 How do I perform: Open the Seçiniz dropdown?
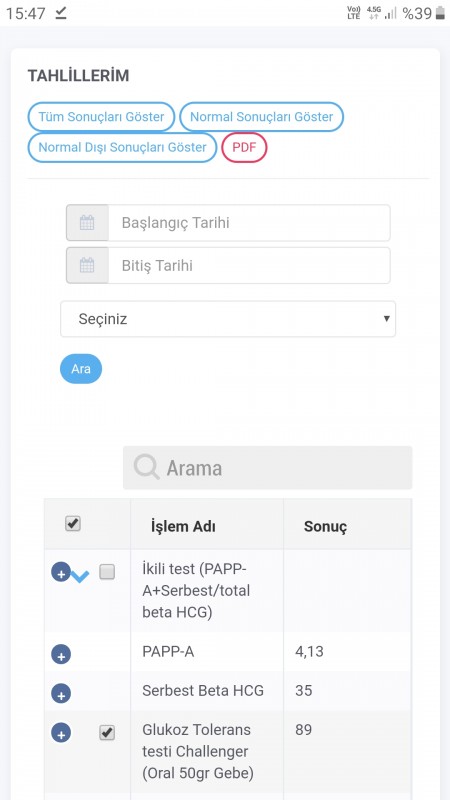click(228, 319)
